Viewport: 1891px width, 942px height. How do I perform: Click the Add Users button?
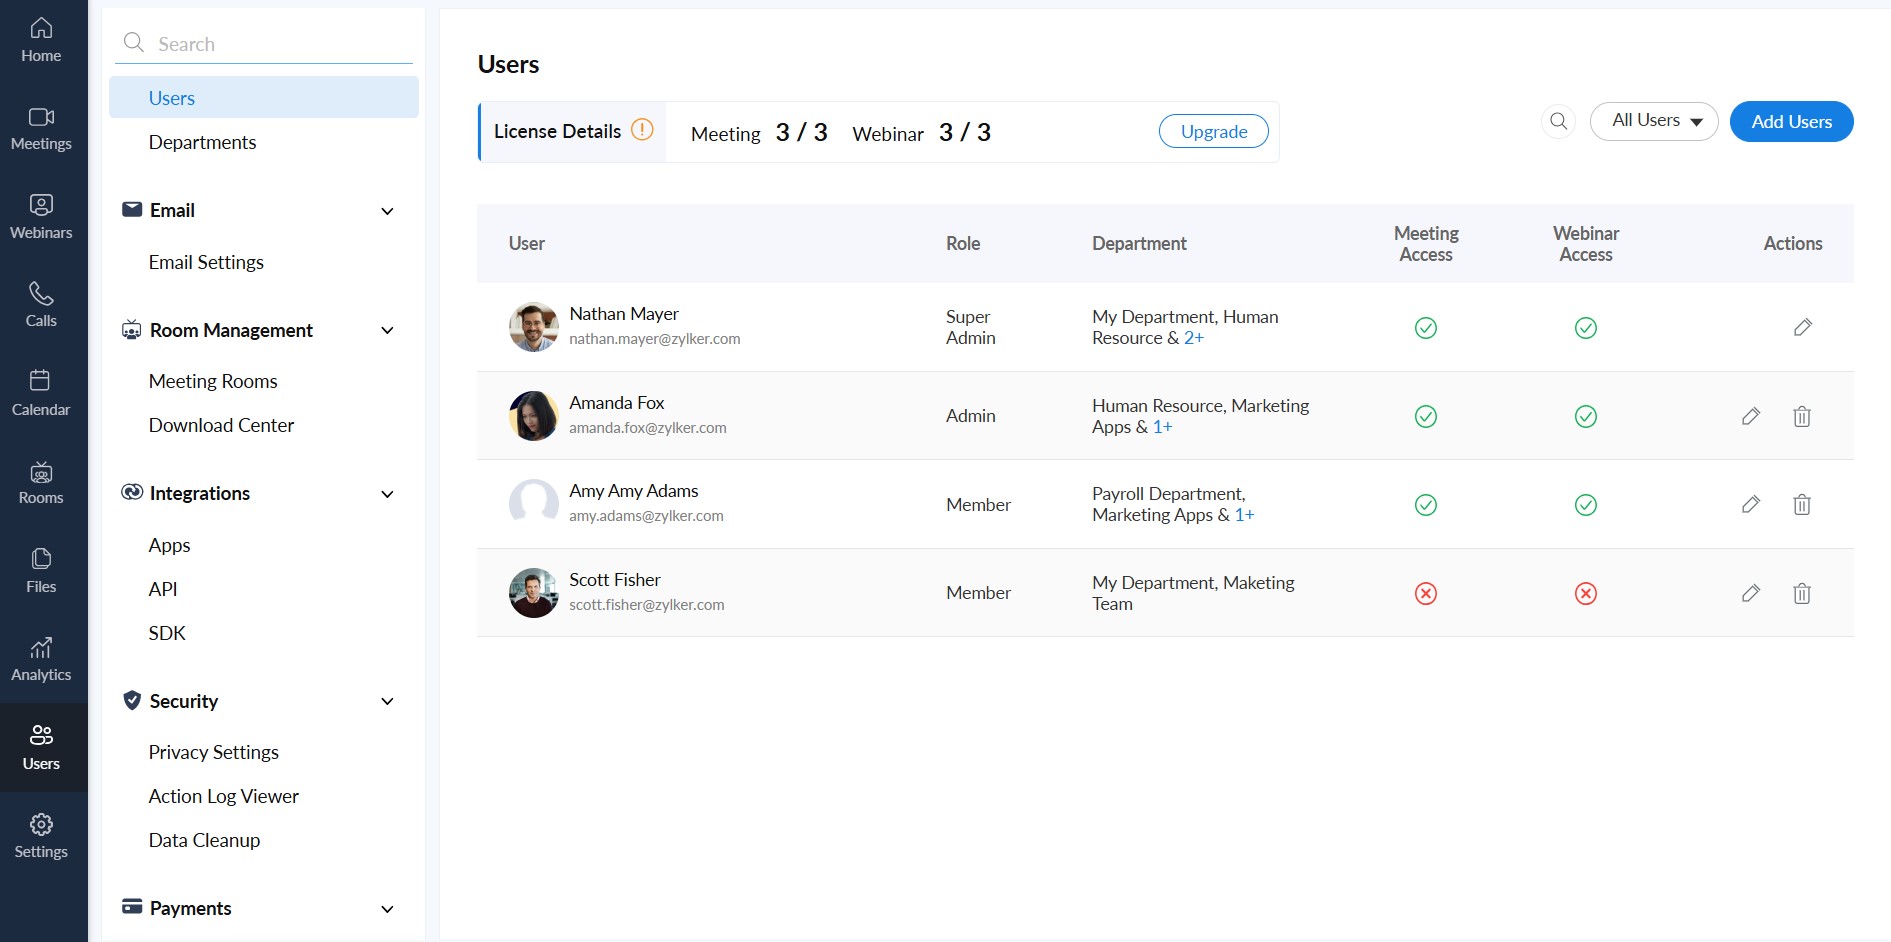(x=1791, y=121)
